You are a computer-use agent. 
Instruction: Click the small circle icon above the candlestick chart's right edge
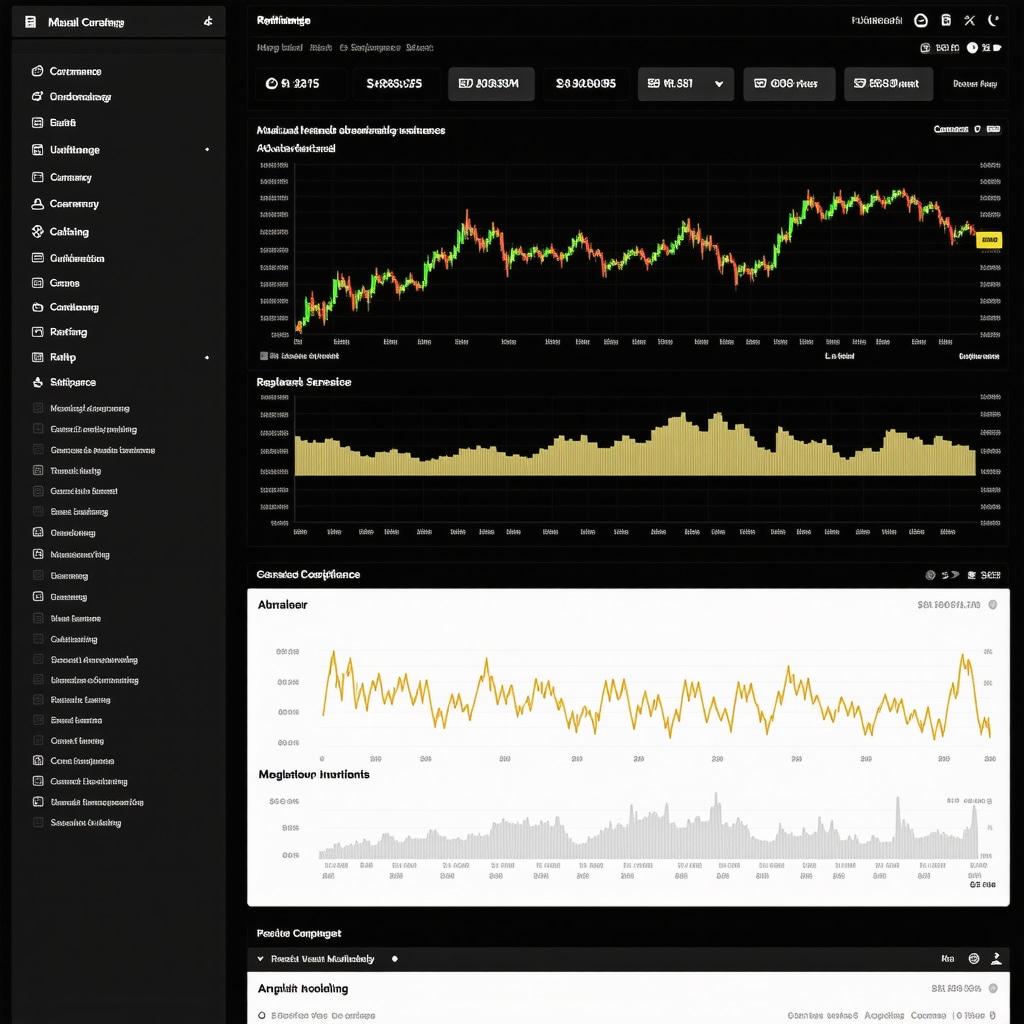(x=977, y=129)
